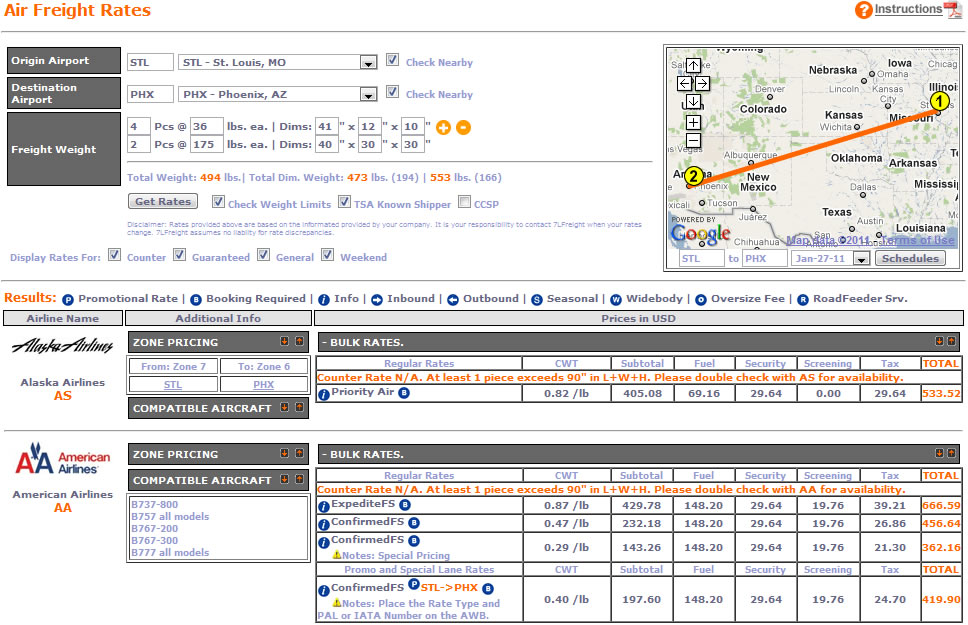Click From: Zone 7 cell
968x625 pixels.
173,367
